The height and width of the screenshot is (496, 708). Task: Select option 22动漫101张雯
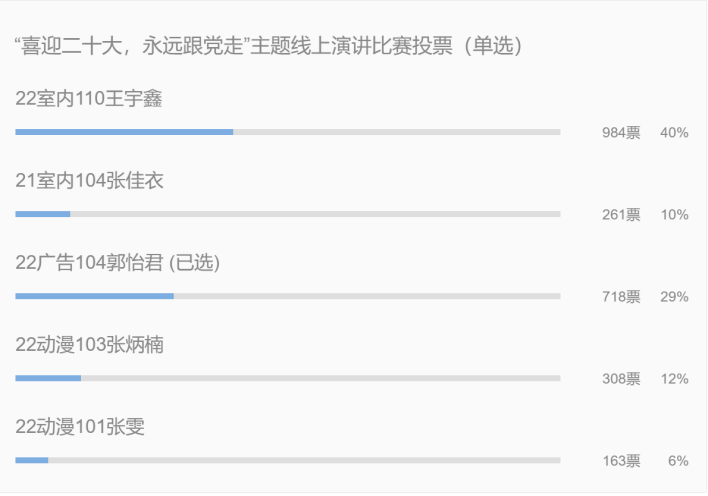point(80,427)
